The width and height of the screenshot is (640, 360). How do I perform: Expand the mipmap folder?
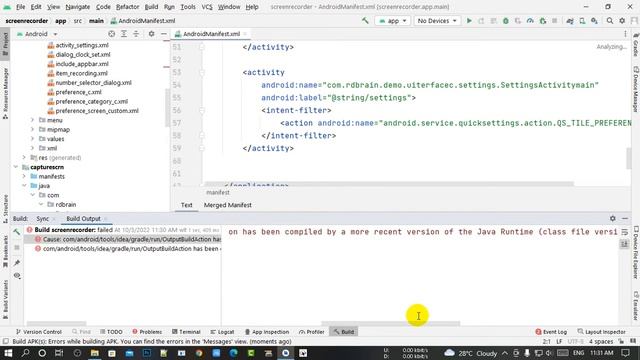point(32,129)
